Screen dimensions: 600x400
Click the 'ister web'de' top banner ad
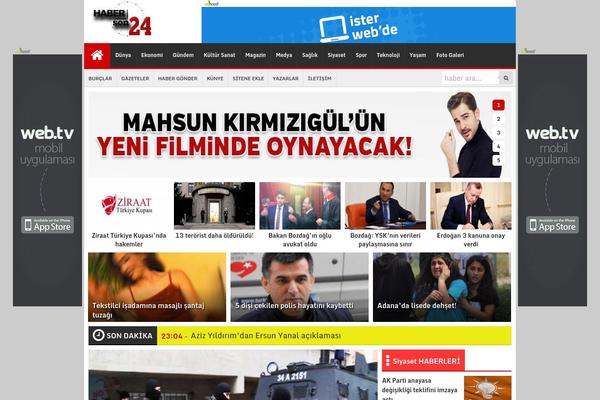tap(359, 25)
